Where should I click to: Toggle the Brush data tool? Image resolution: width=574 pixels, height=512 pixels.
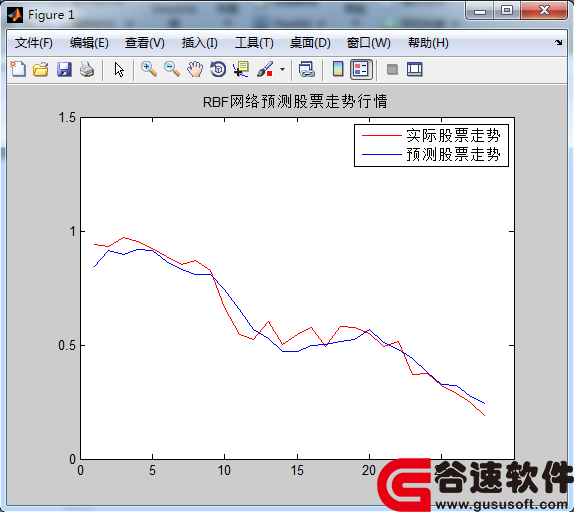click(265, 69)
